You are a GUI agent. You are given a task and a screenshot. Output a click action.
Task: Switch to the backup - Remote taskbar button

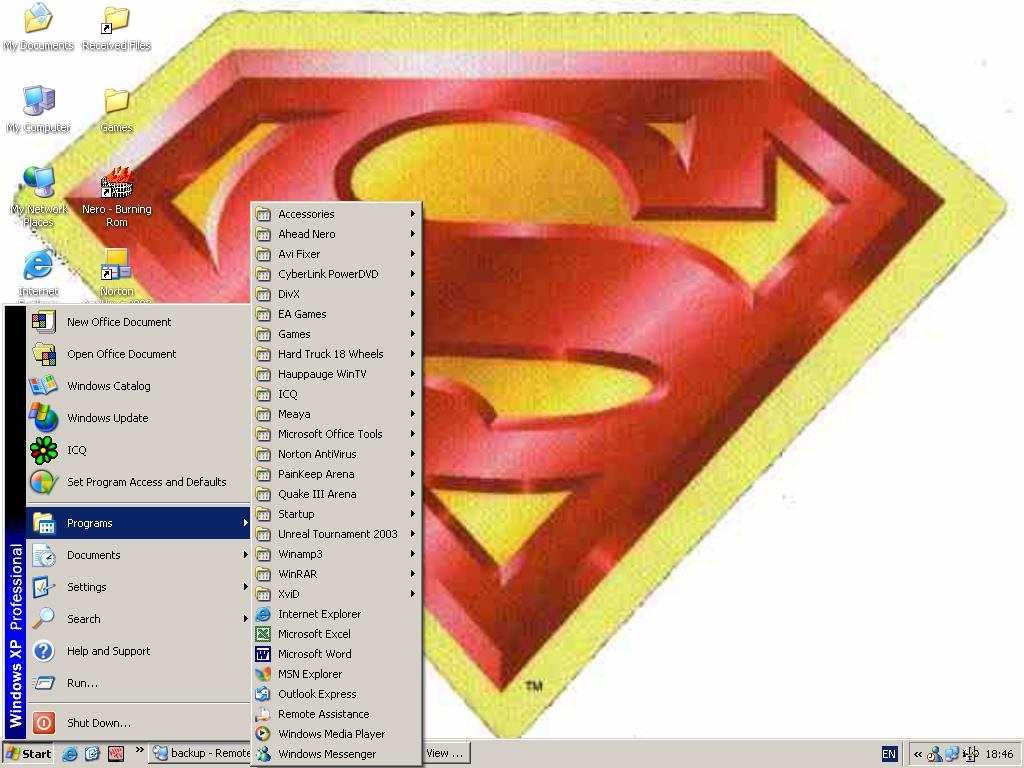[200, 754]
